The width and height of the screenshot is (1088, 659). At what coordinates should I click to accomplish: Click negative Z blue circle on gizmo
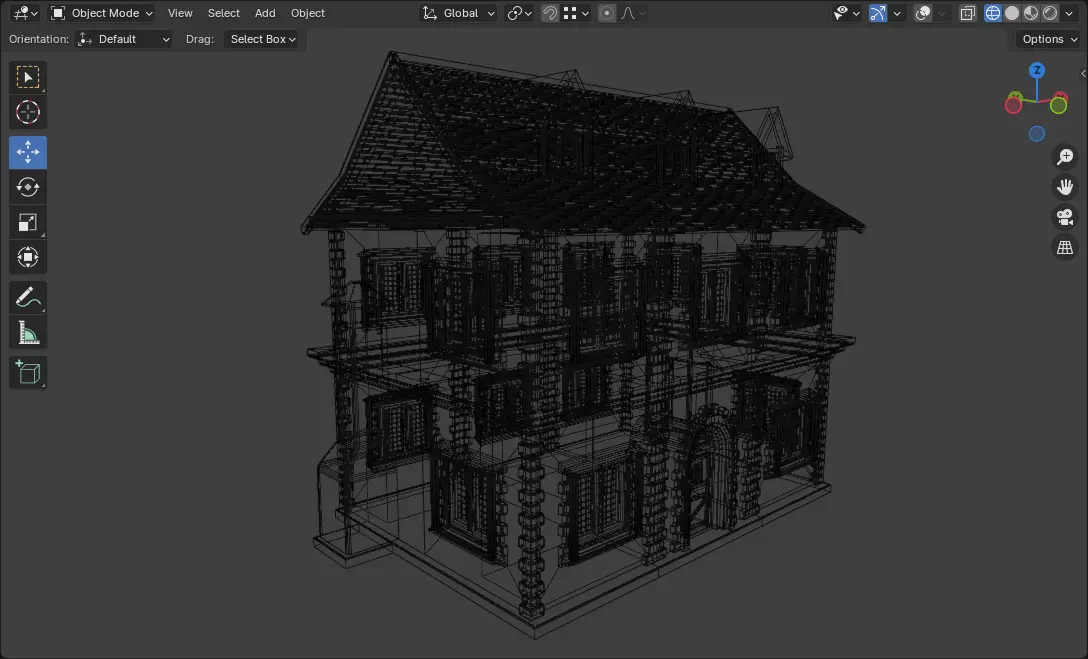point(1037,134)
